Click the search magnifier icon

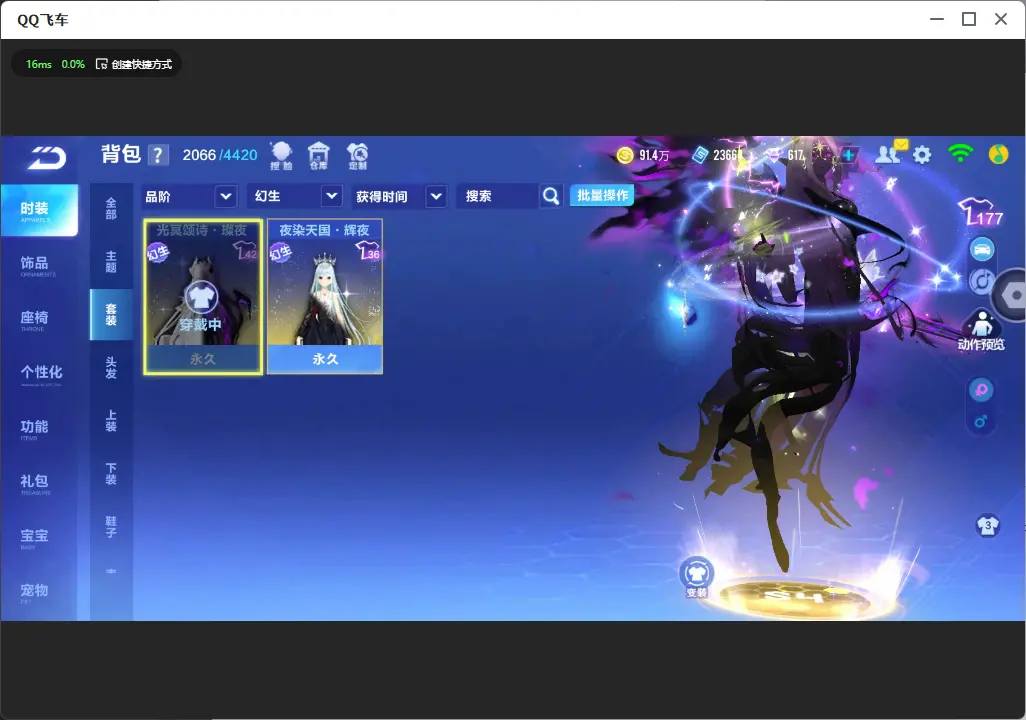coord(551,196)
